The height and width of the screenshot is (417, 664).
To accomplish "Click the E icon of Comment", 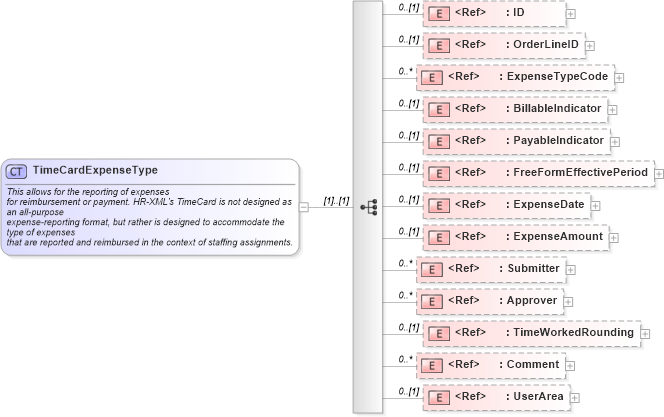I will [x=432, y=365].
